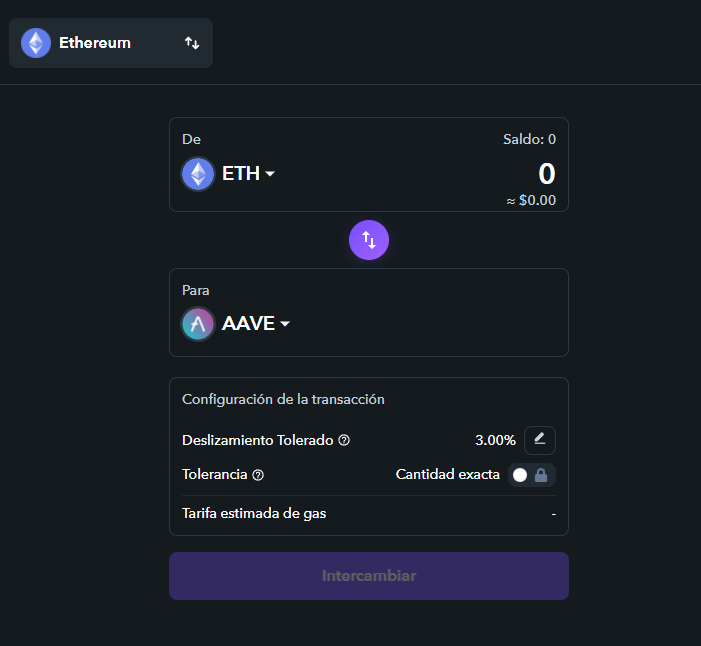Click the 3.00% slippage value
Viewport: 701px width, 646px height.
[495, 440]
